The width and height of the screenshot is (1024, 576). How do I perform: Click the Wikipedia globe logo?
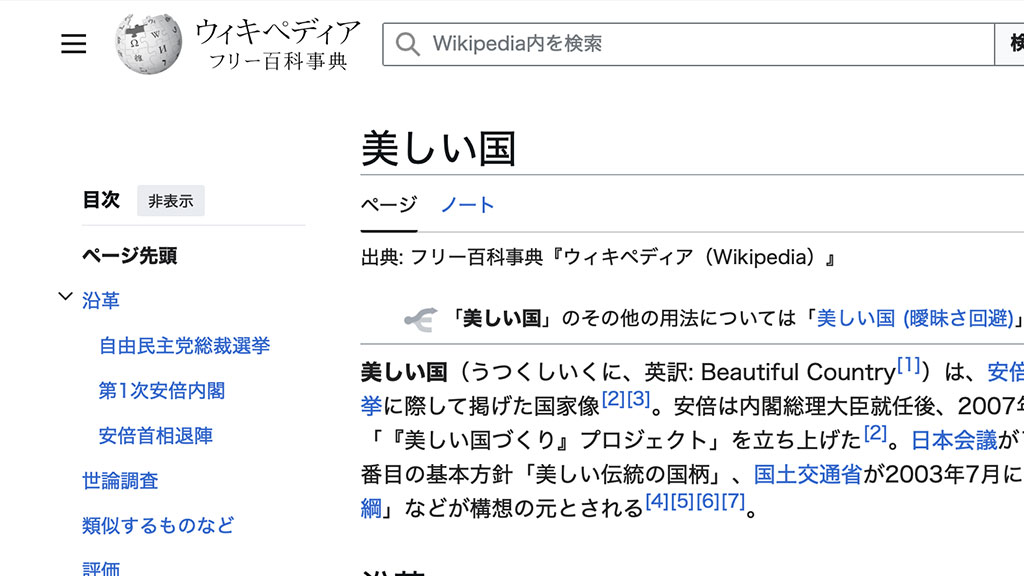pyautogui.click(x=148, y=44)
